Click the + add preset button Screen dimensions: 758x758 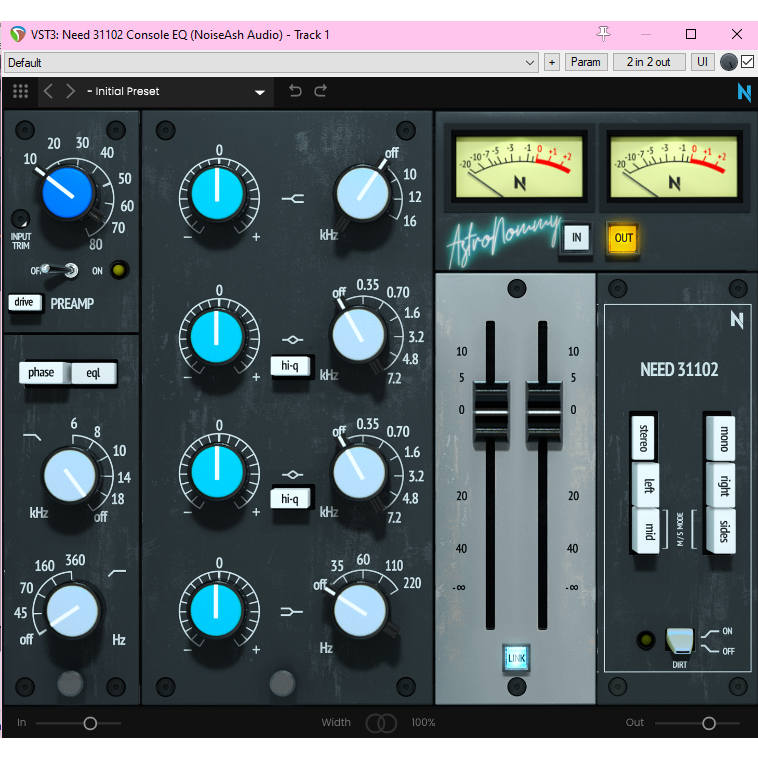[552, 62]
